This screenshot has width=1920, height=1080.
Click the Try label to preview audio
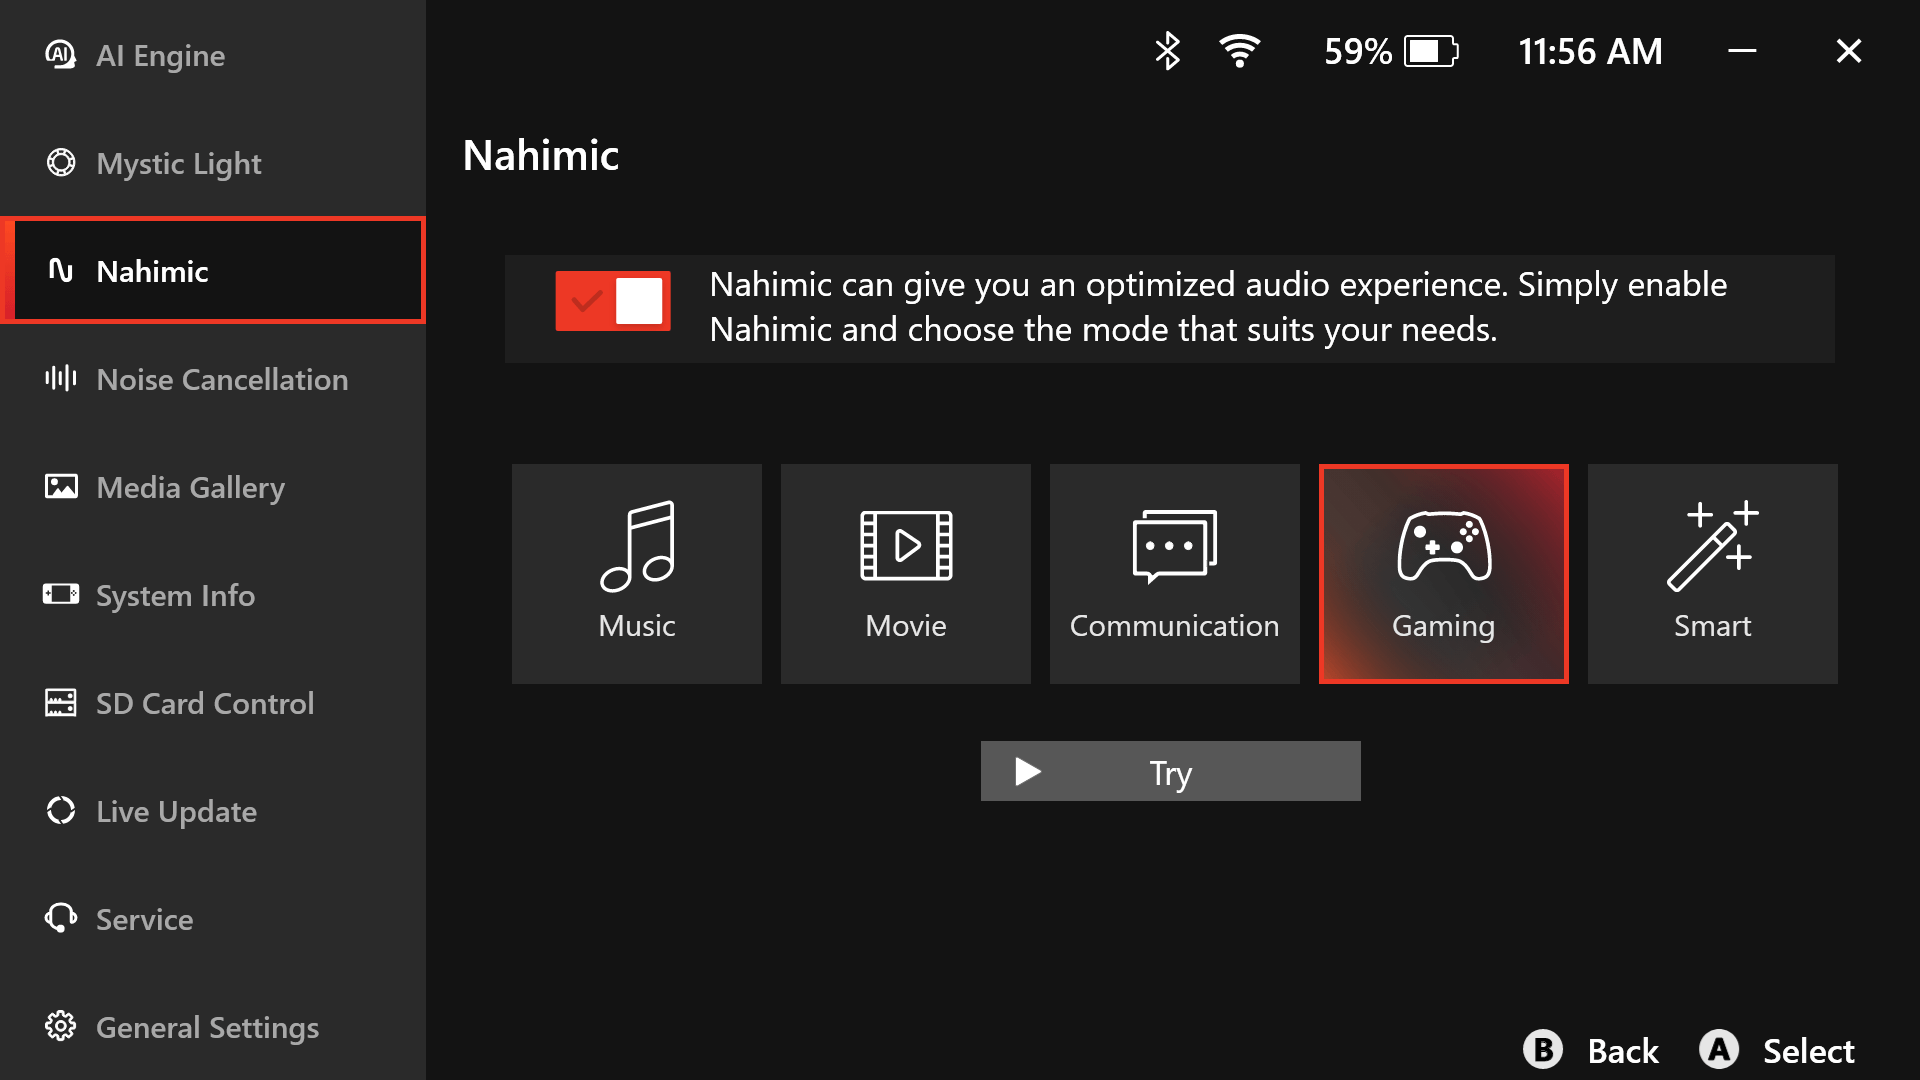(1171, 773)
